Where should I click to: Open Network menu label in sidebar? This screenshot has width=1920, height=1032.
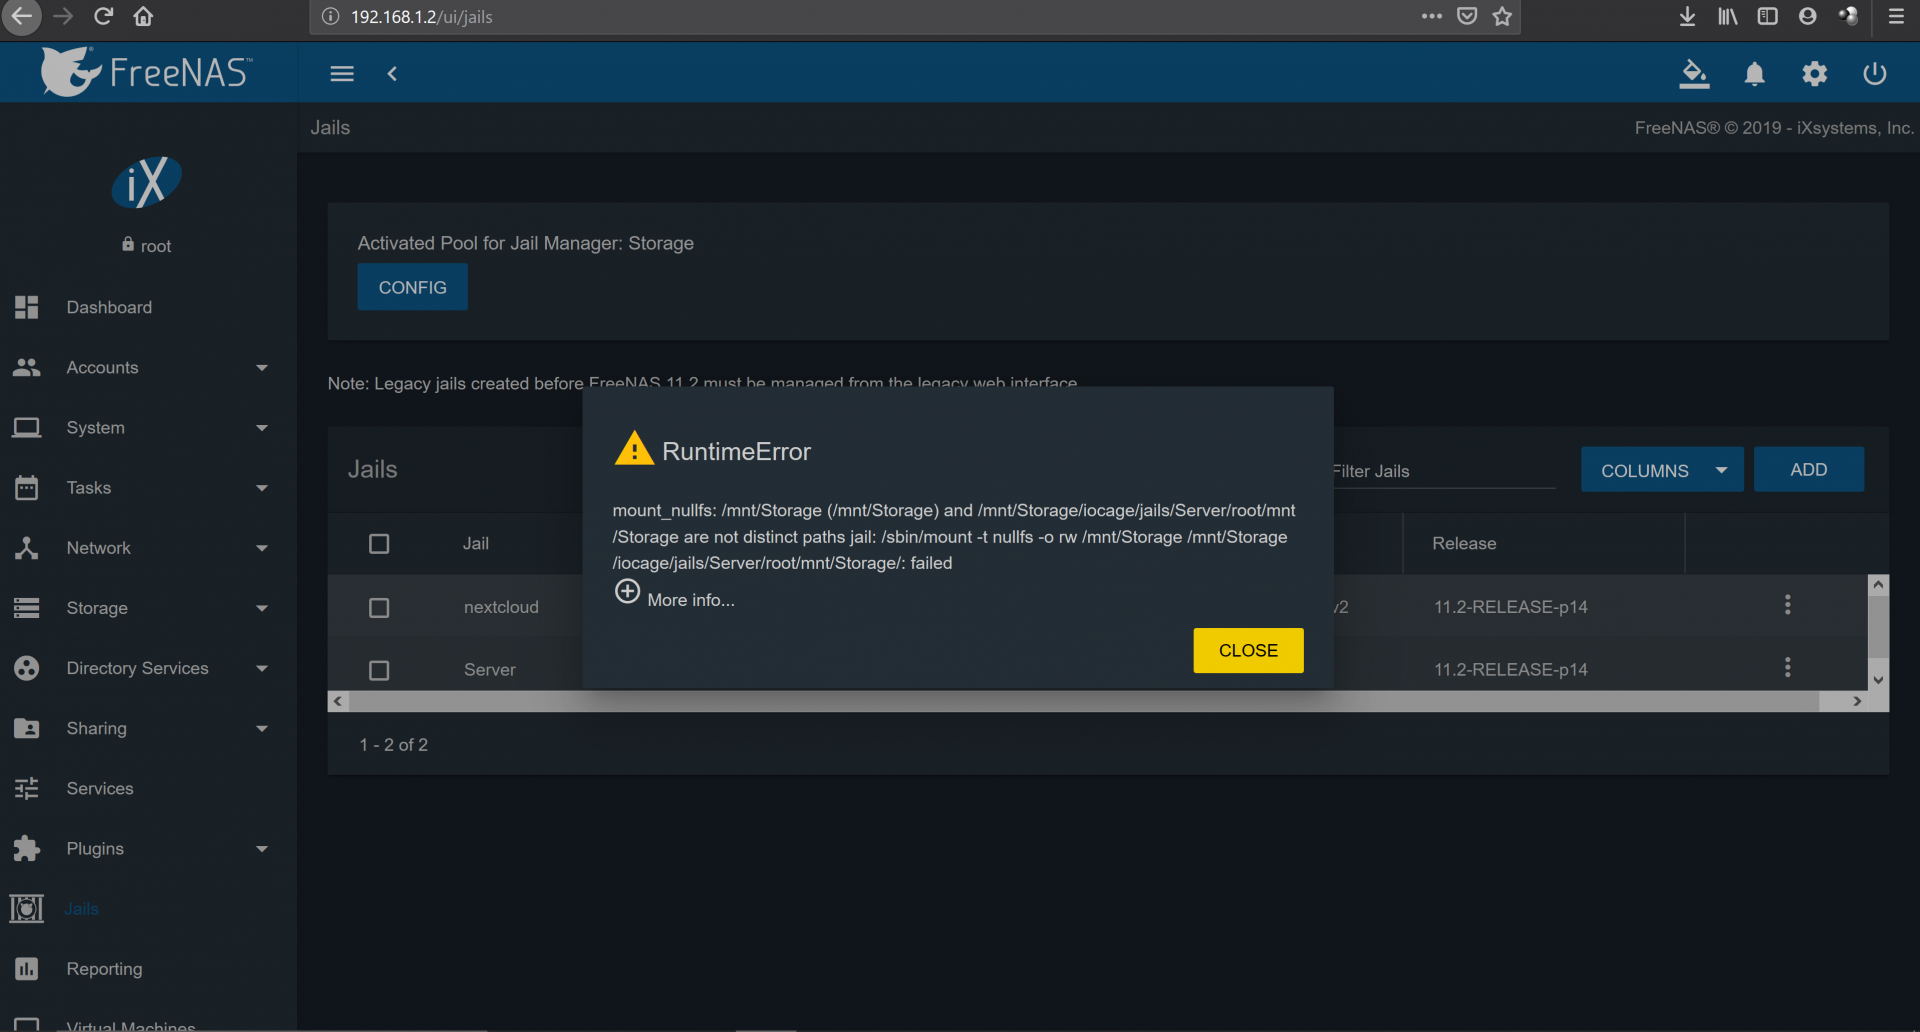99,548
